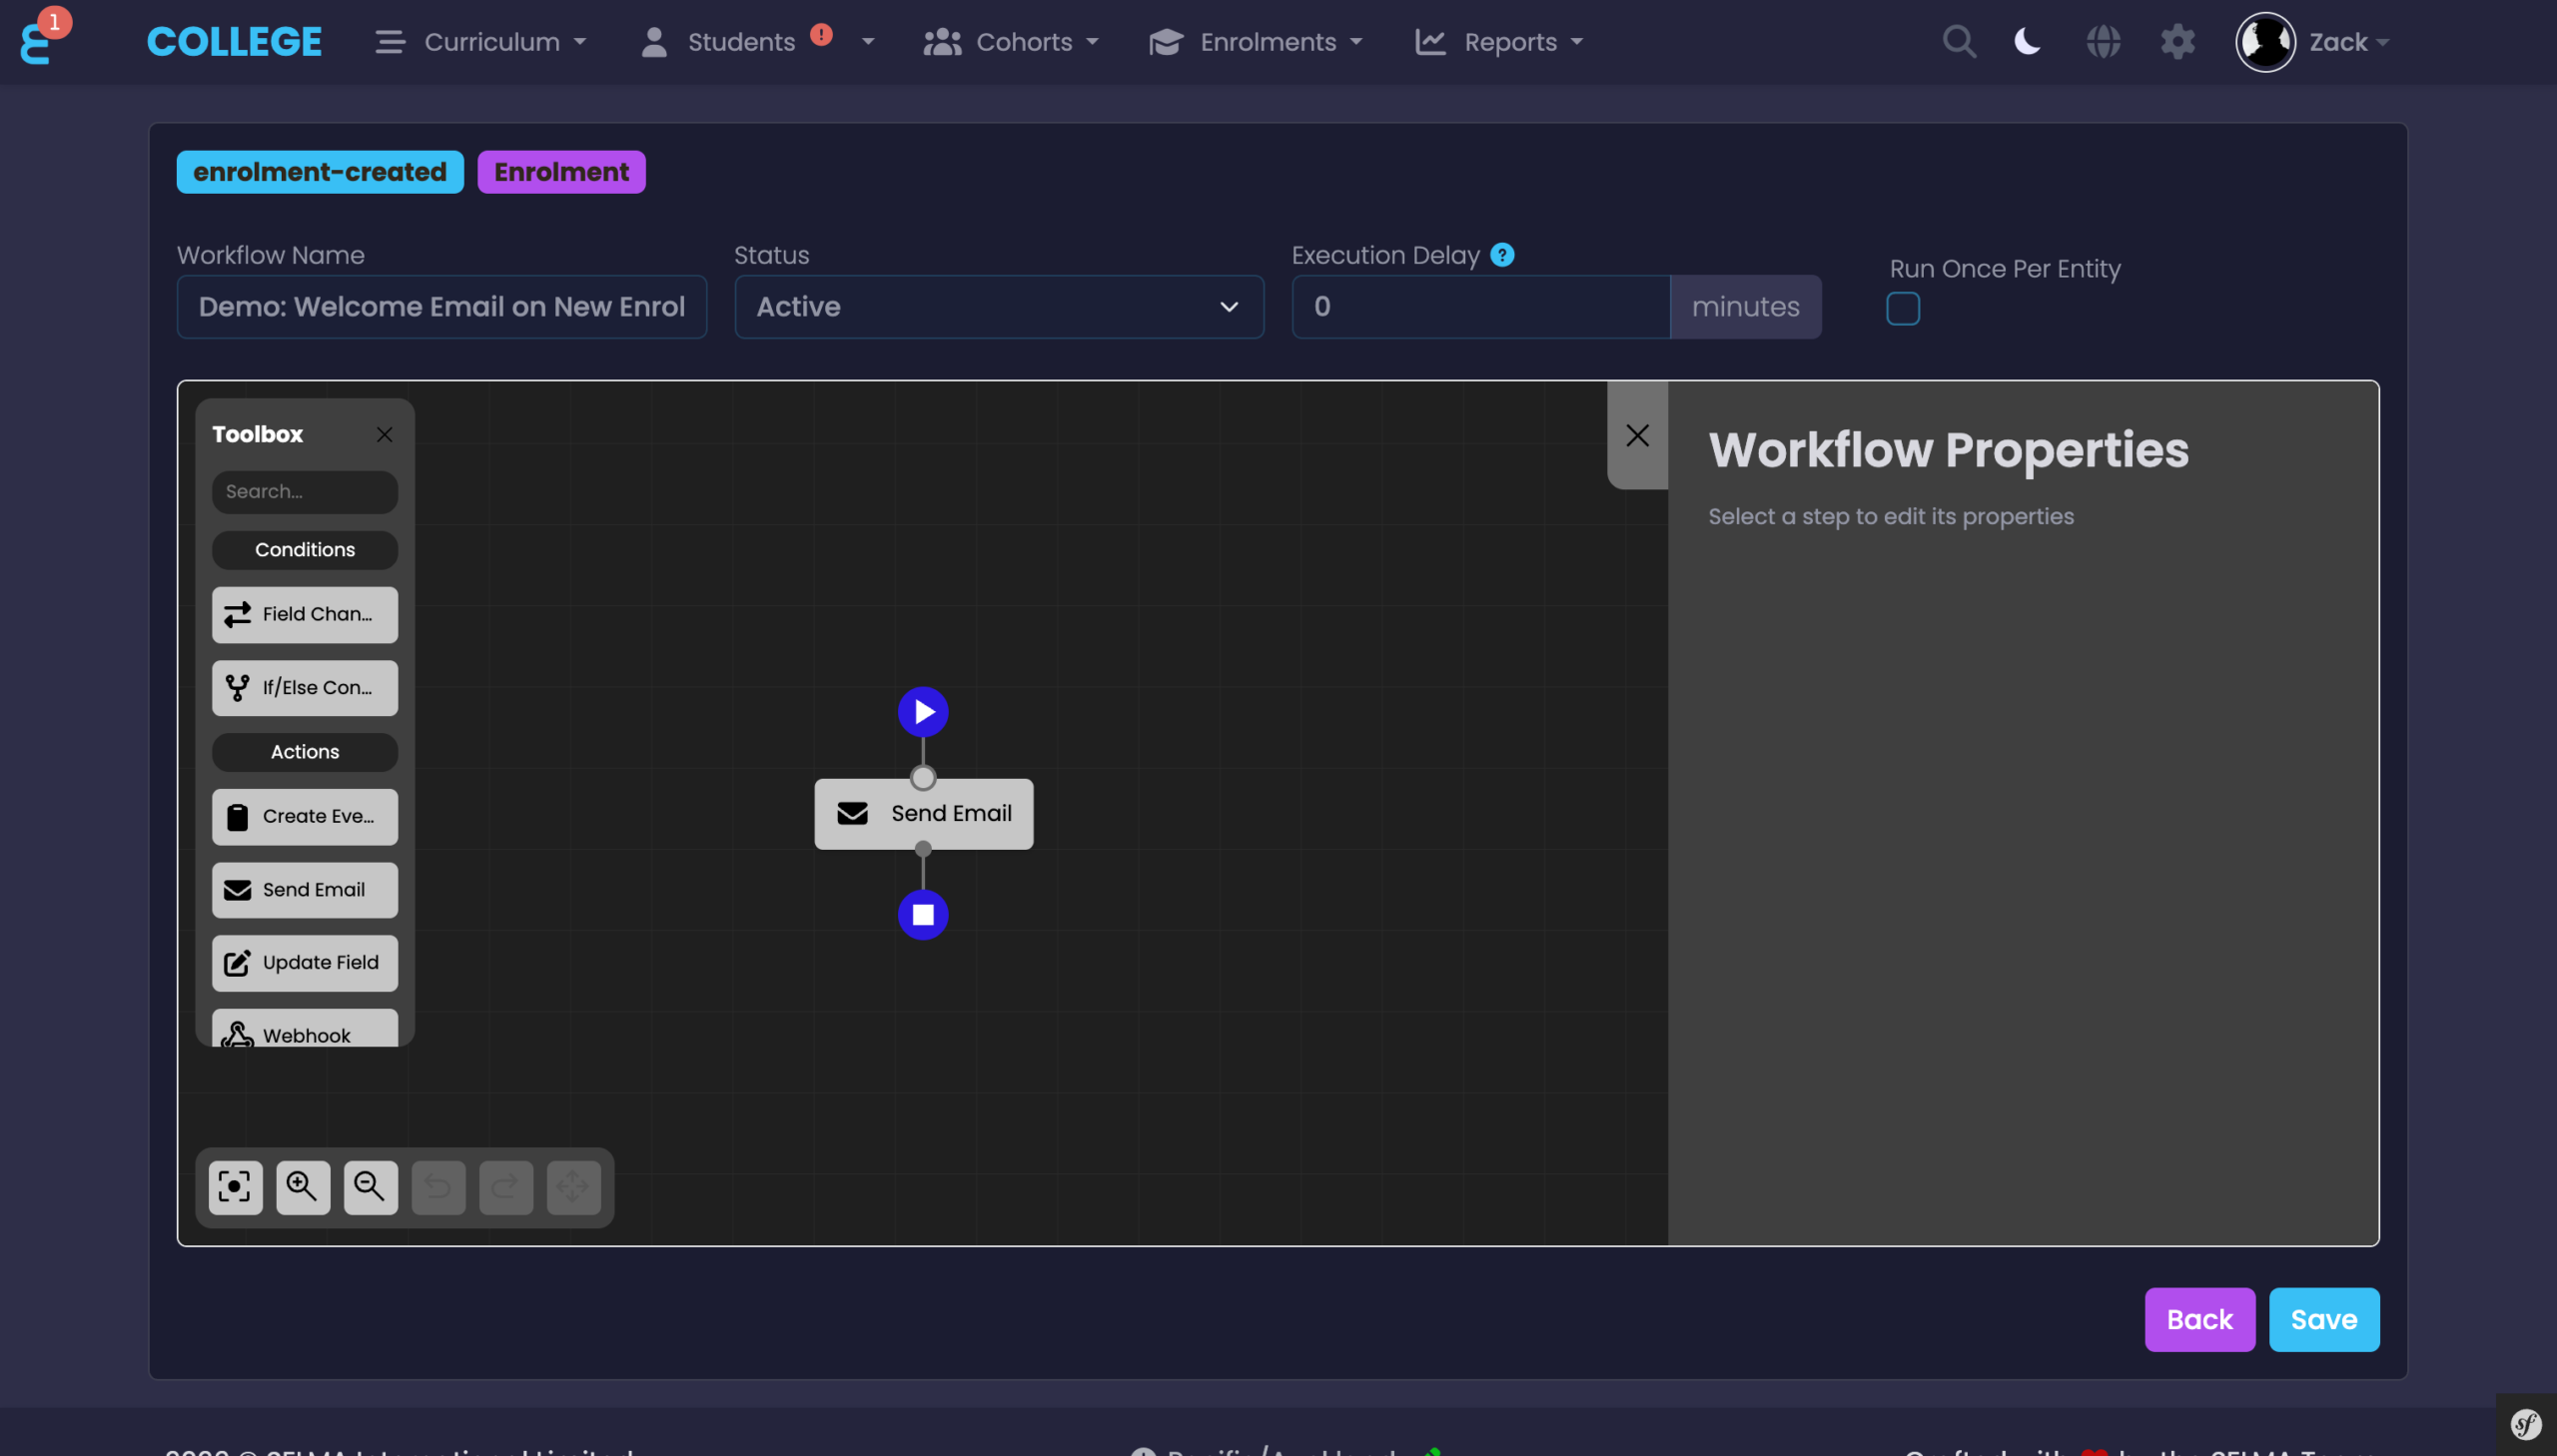This screenshot has height=1456, width=2557.
Task: Enable Run Once Per Entity
Action: coord(1902,309)
